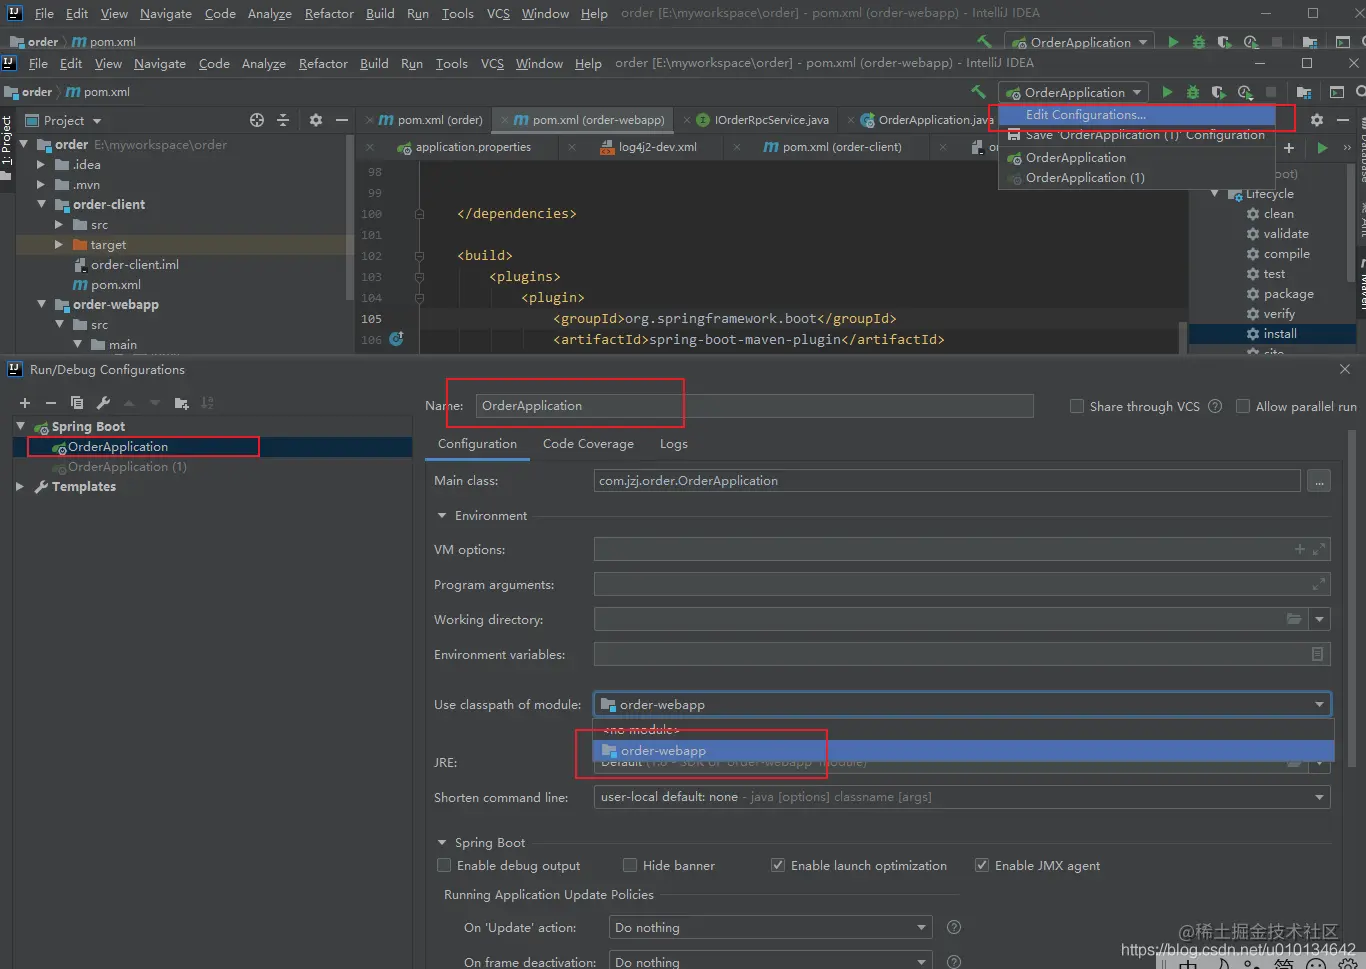
Task: Select greyed OrderApplication (1) in configurations tree
Action: pos(127,467)
